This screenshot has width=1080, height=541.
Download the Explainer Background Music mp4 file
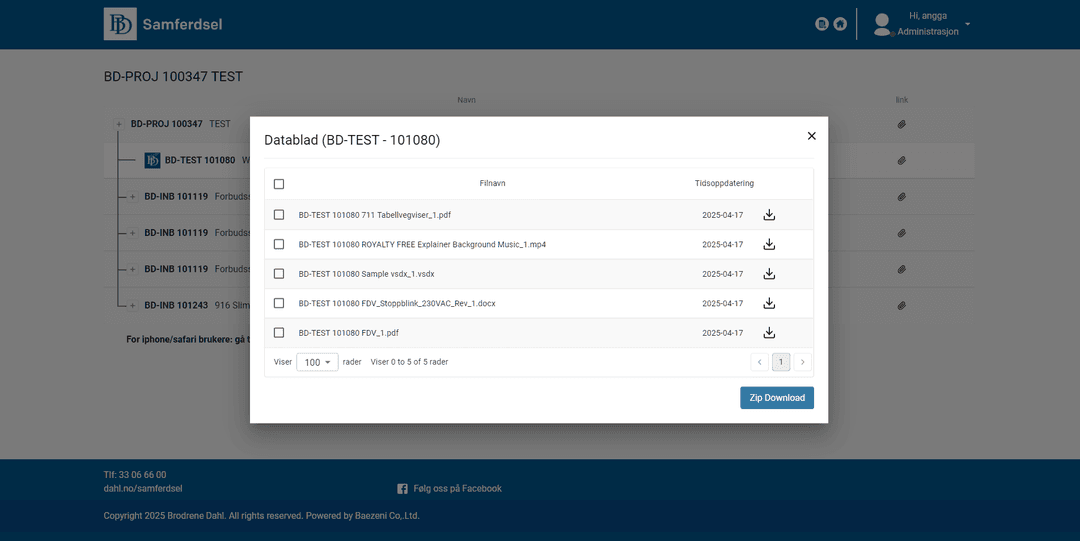(769, 244)
